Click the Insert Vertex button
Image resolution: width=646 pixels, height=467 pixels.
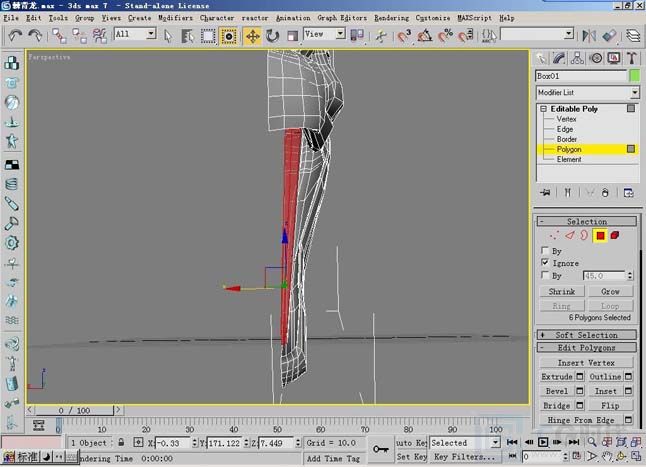coord(586,363)
